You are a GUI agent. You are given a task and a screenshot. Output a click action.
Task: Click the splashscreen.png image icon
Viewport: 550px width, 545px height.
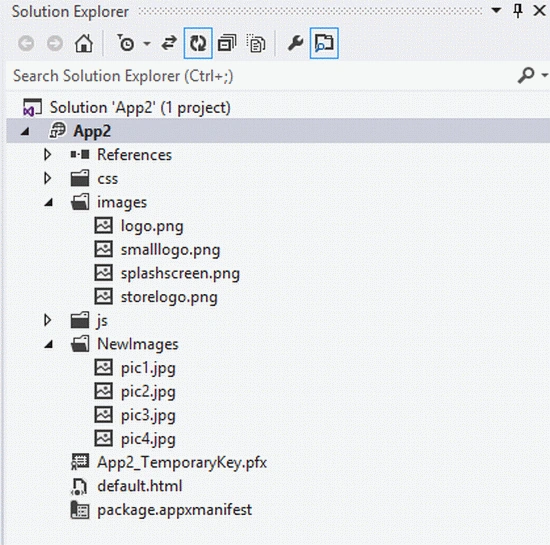pyautogui.click(x=104, y=273)
